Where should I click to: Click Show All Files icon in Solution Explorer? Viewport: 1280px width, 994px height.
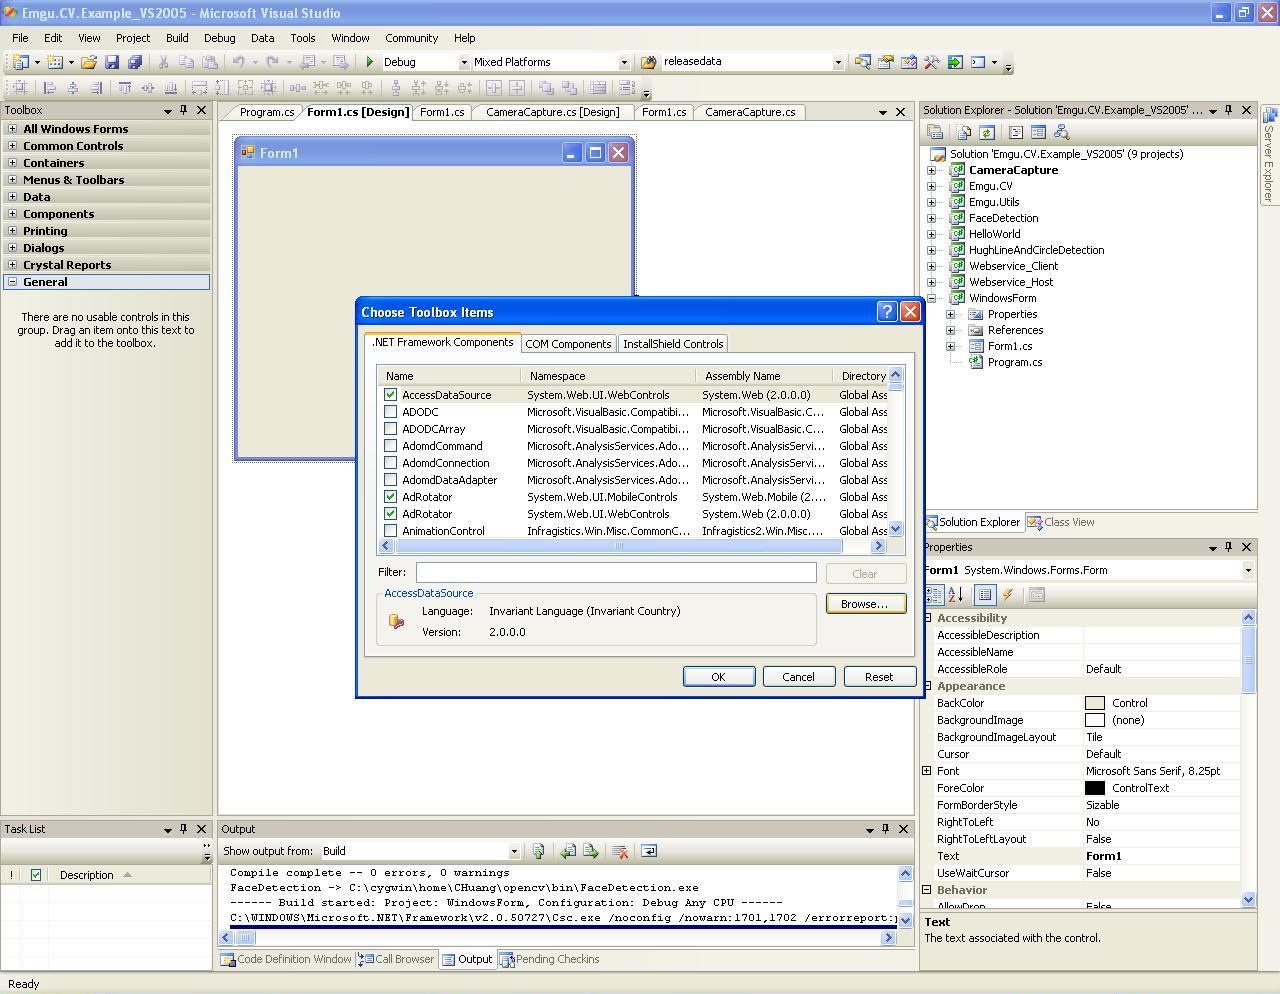coord(963,132)
